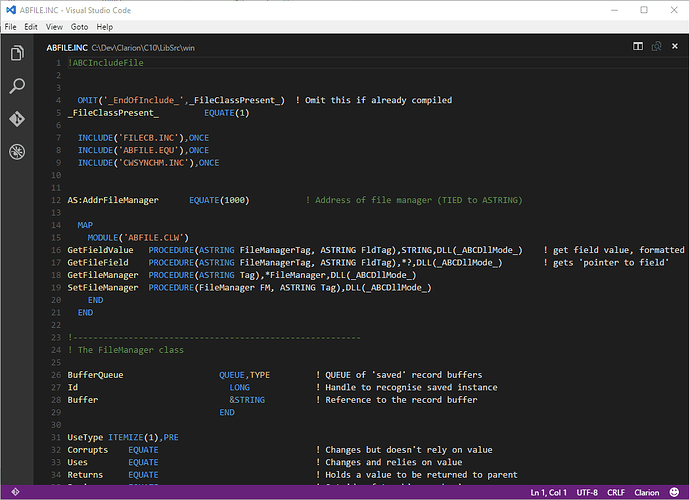
Task: Open the Source Control (Git) view
Action: [17, 119]
